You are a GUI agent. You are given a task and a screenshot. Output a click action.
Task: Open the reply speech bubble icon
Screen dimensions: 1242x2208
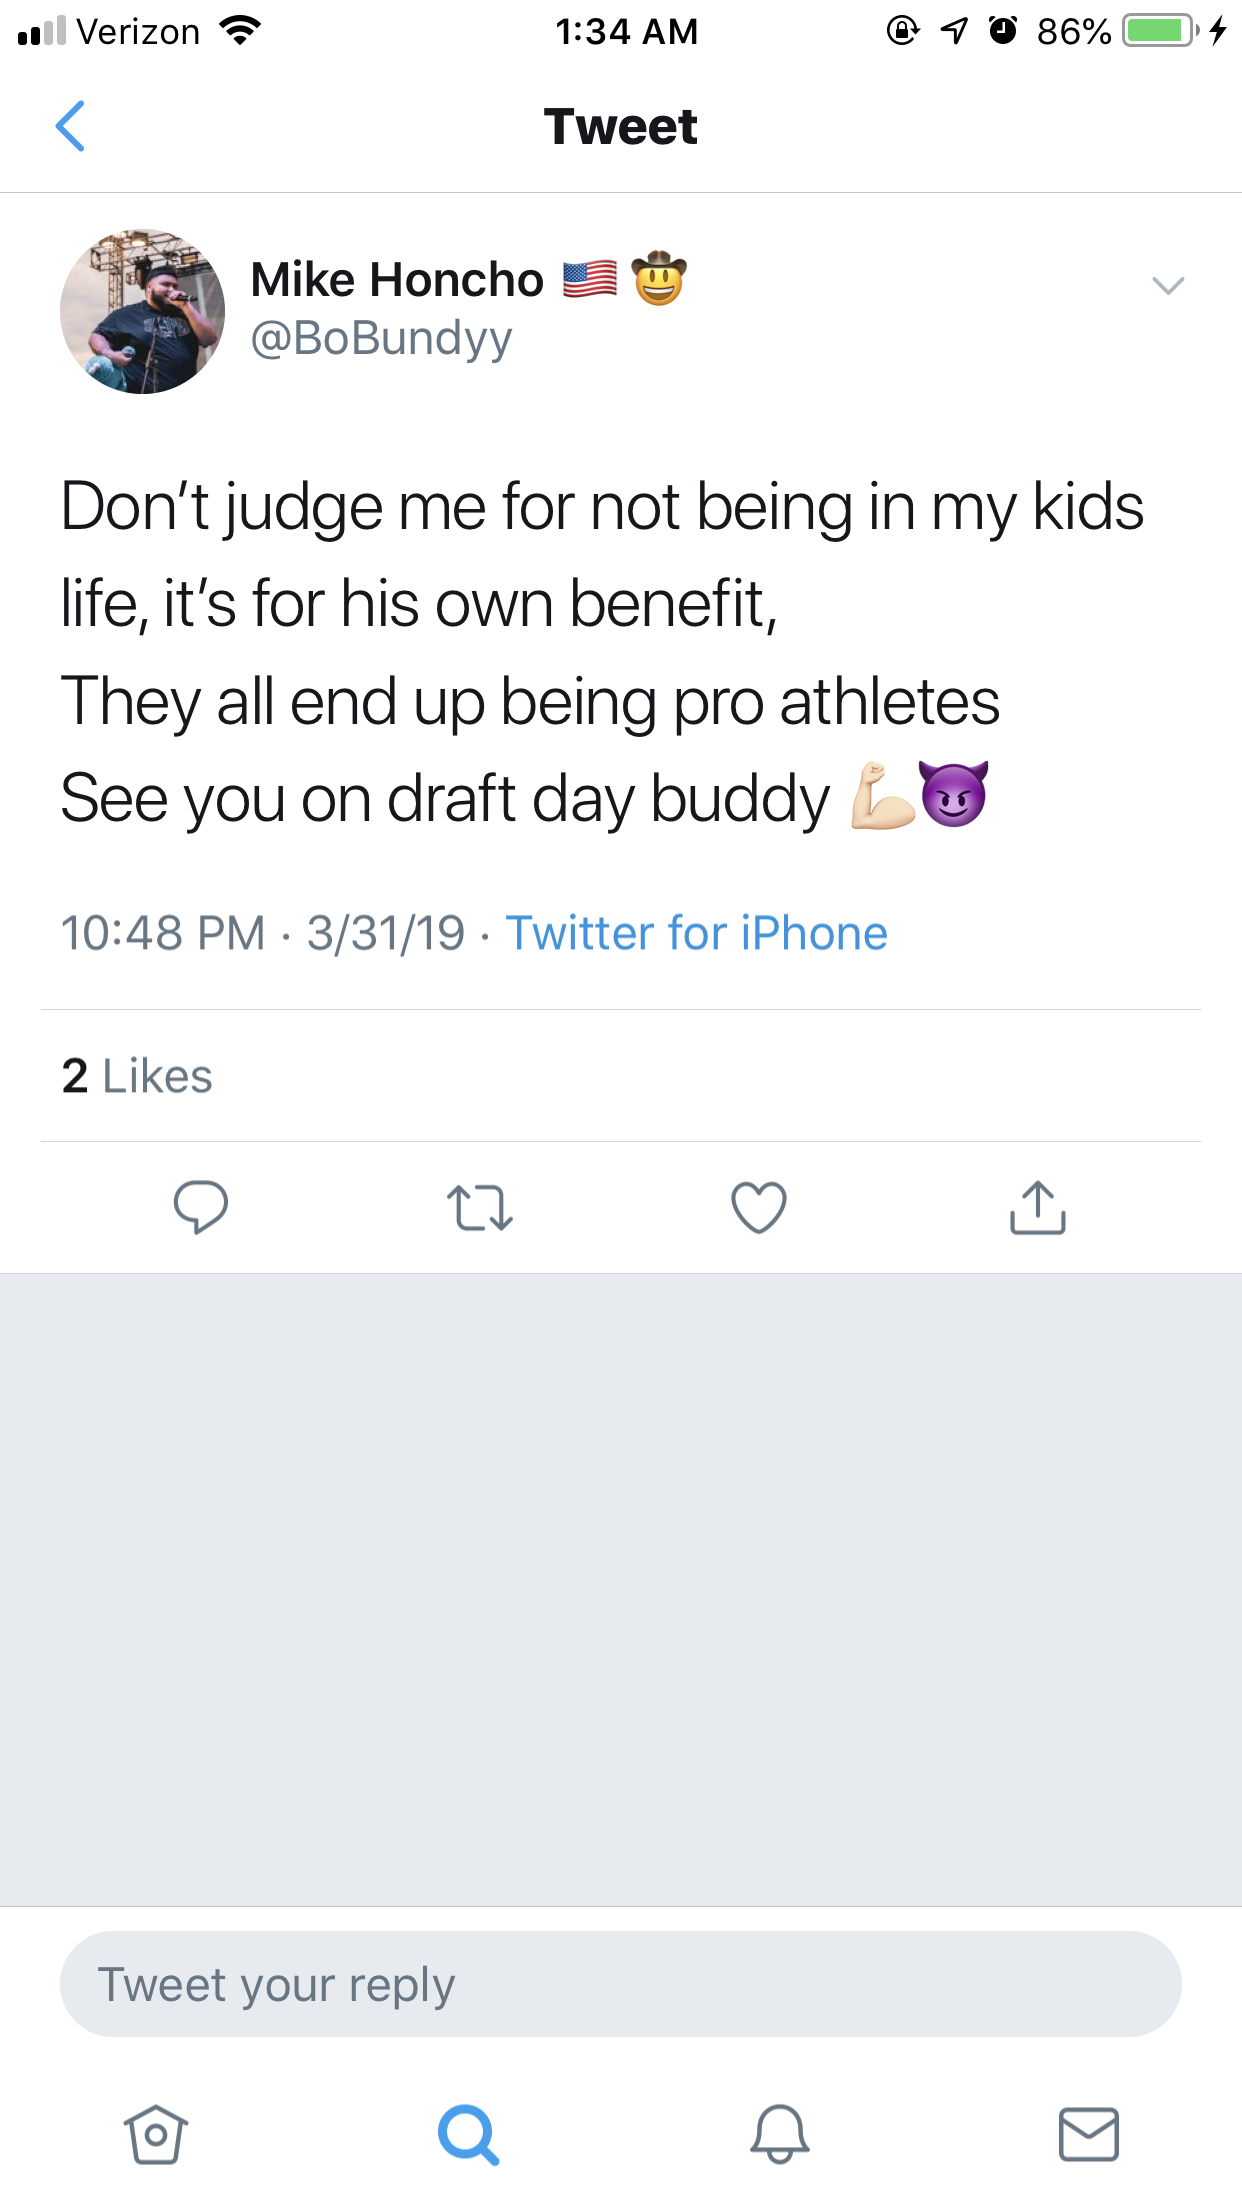(200, 1207)
